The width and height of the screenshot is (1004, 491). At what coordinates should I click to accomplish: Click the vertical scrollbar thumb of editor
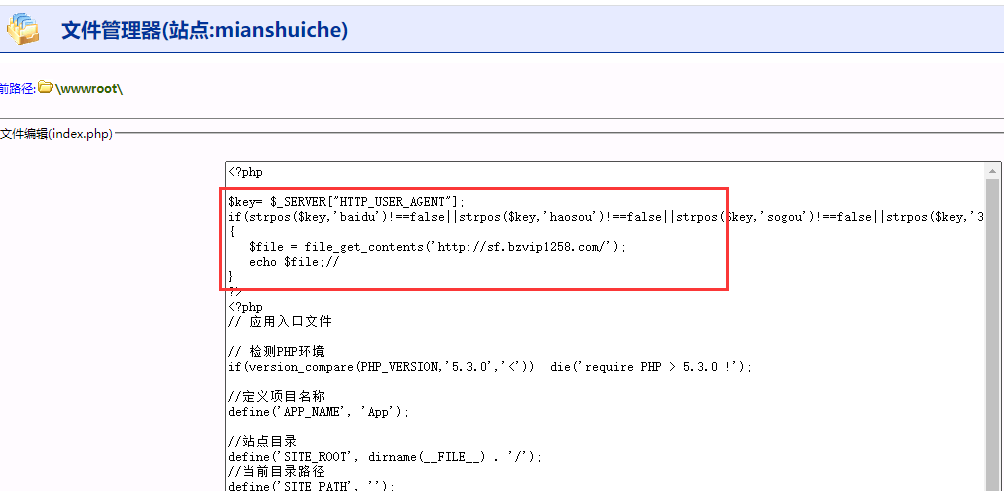click(992, 330)
